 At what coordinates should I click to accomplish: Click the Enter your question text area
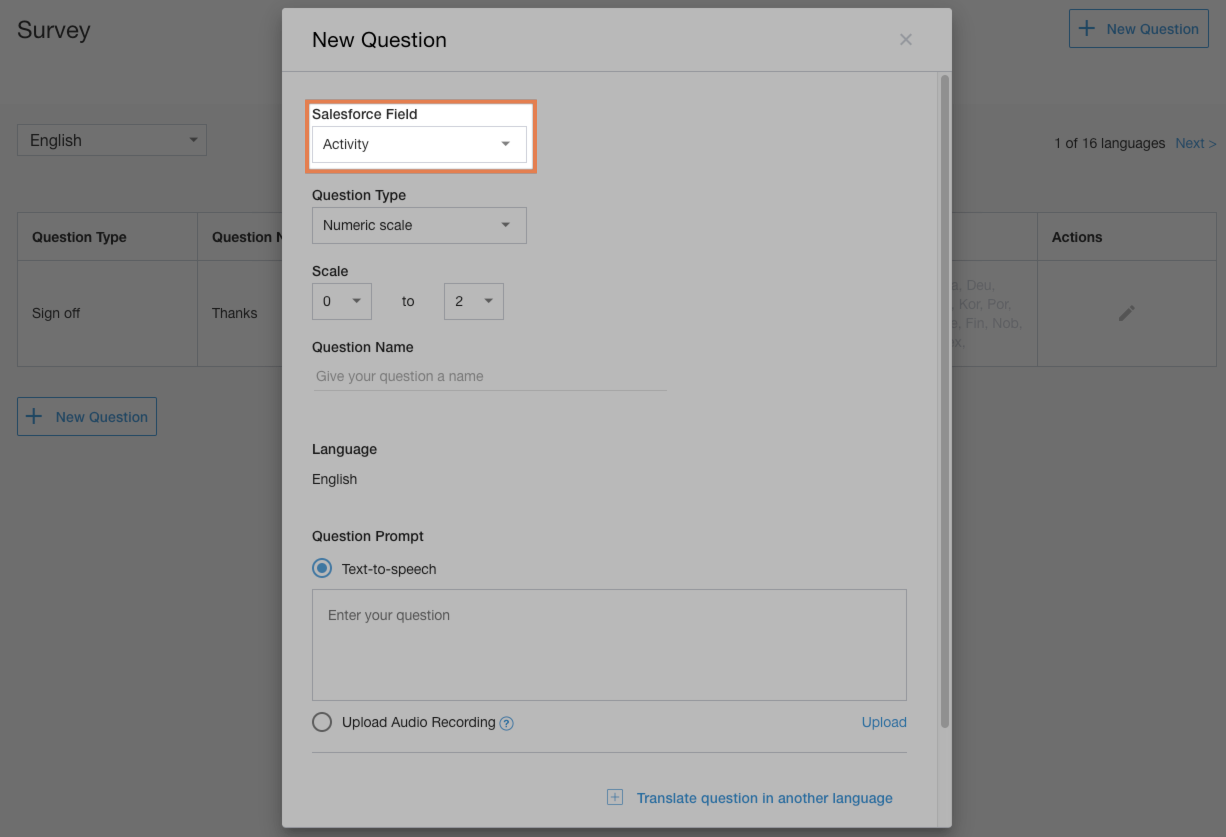tap(609, 645)
